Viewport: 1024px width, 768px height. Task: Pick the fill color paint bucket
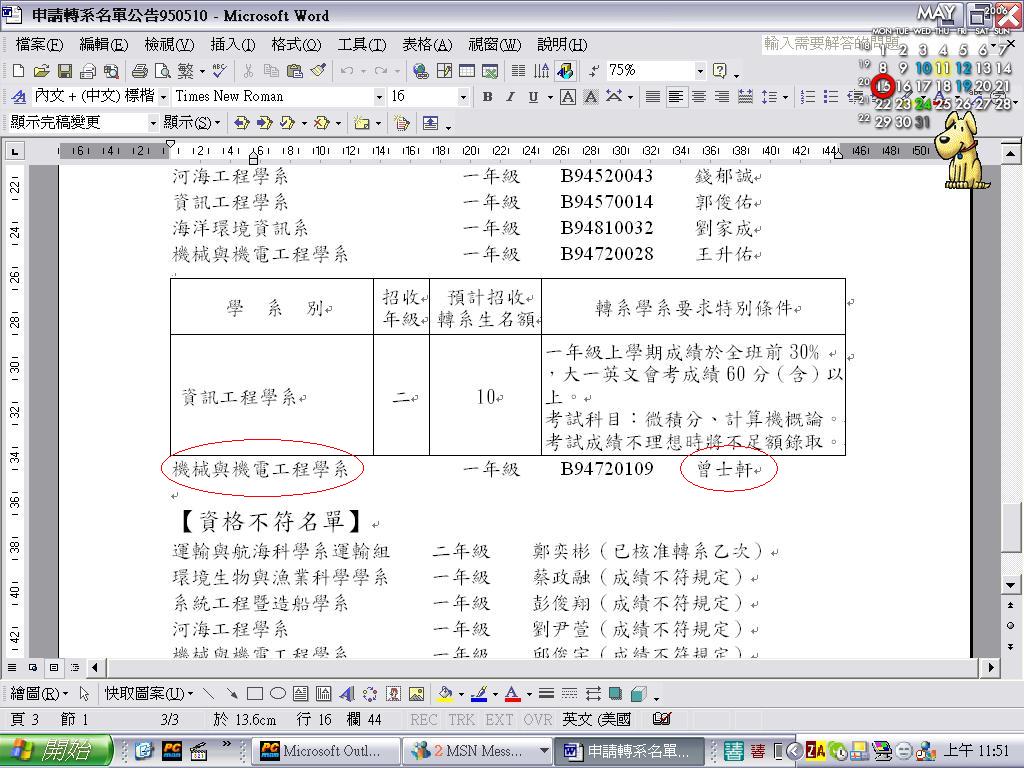(445, 694)
